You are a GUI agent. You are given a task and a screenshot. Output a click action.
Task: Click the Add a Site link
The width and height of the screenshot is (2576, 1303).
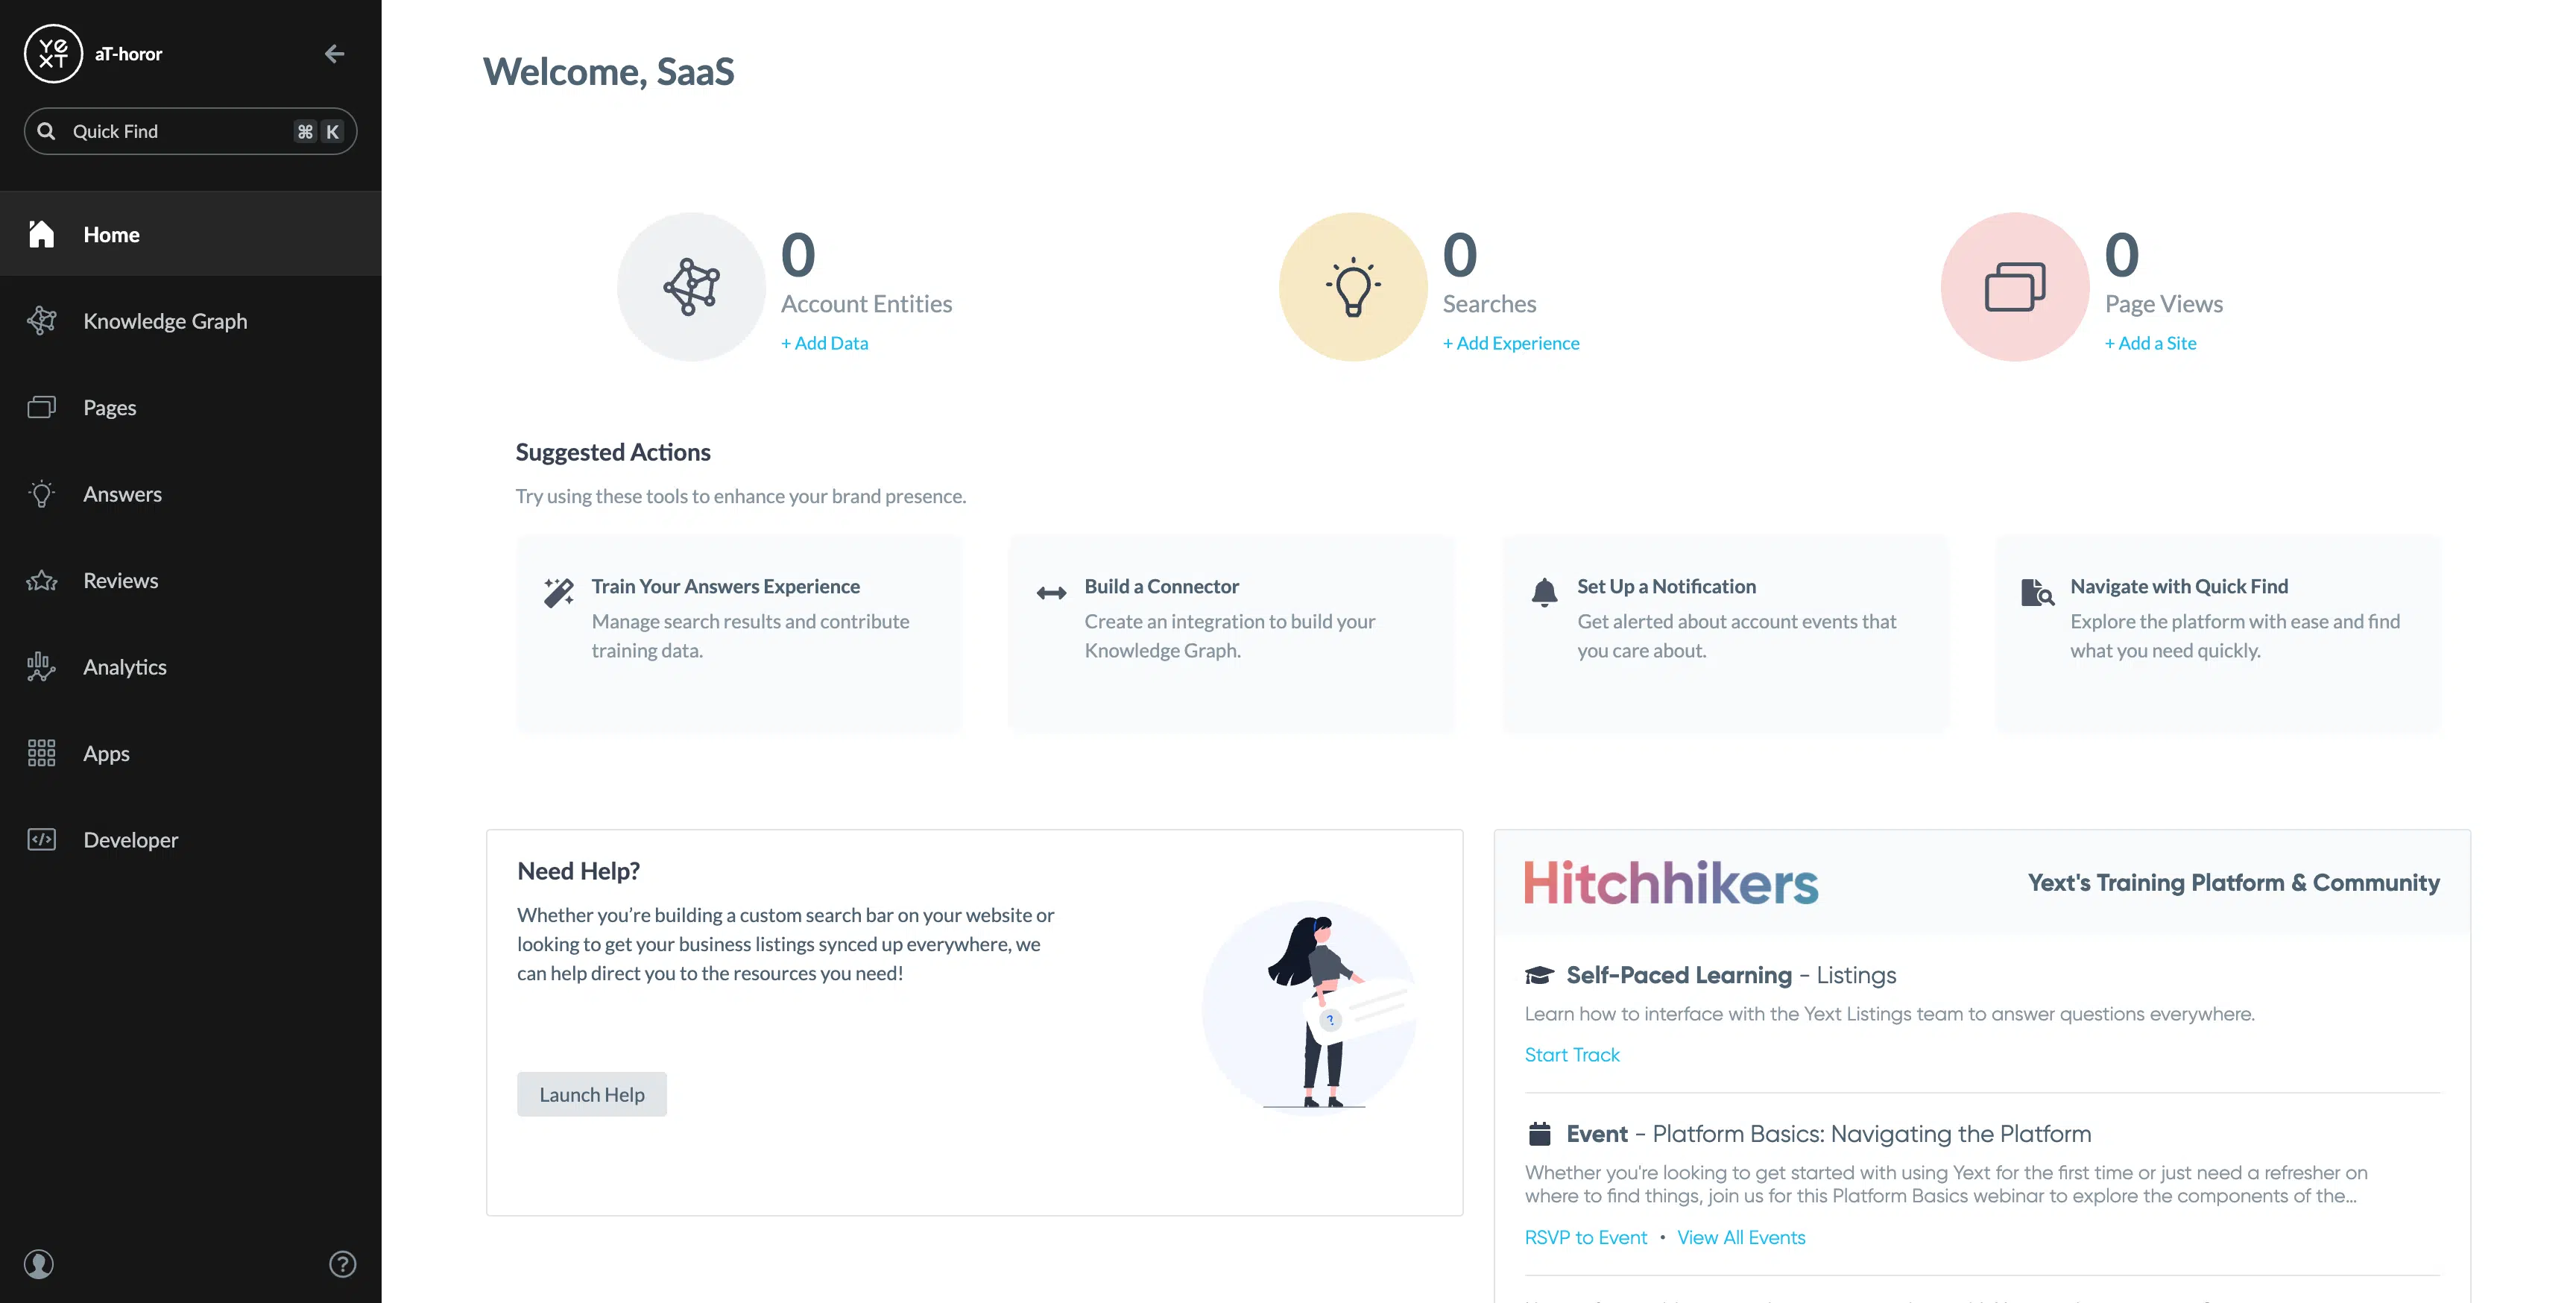pos(2151,343)
